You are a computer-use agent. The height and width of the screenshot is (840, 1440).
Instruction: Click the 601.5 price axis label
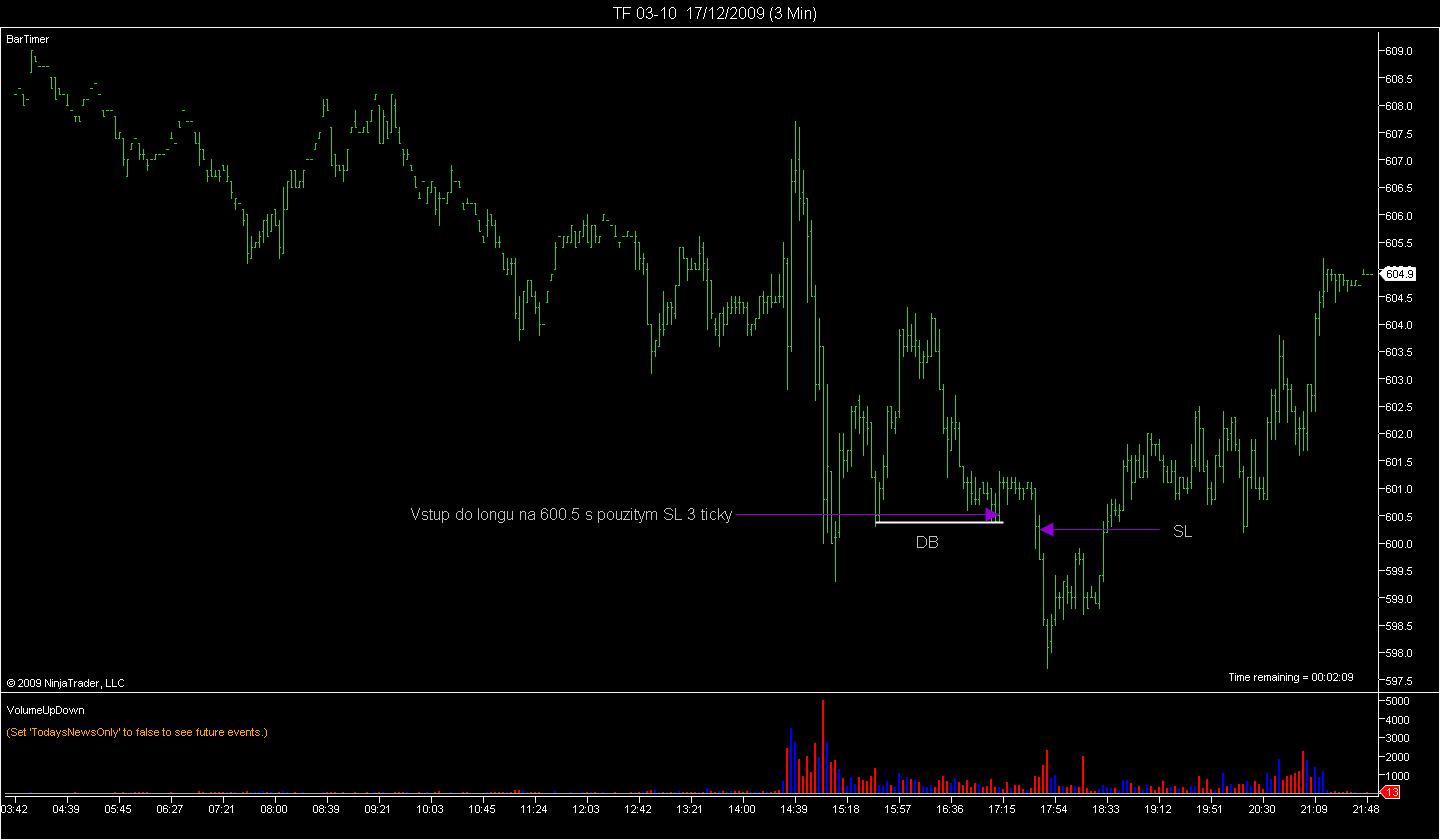coord(1398,462)
